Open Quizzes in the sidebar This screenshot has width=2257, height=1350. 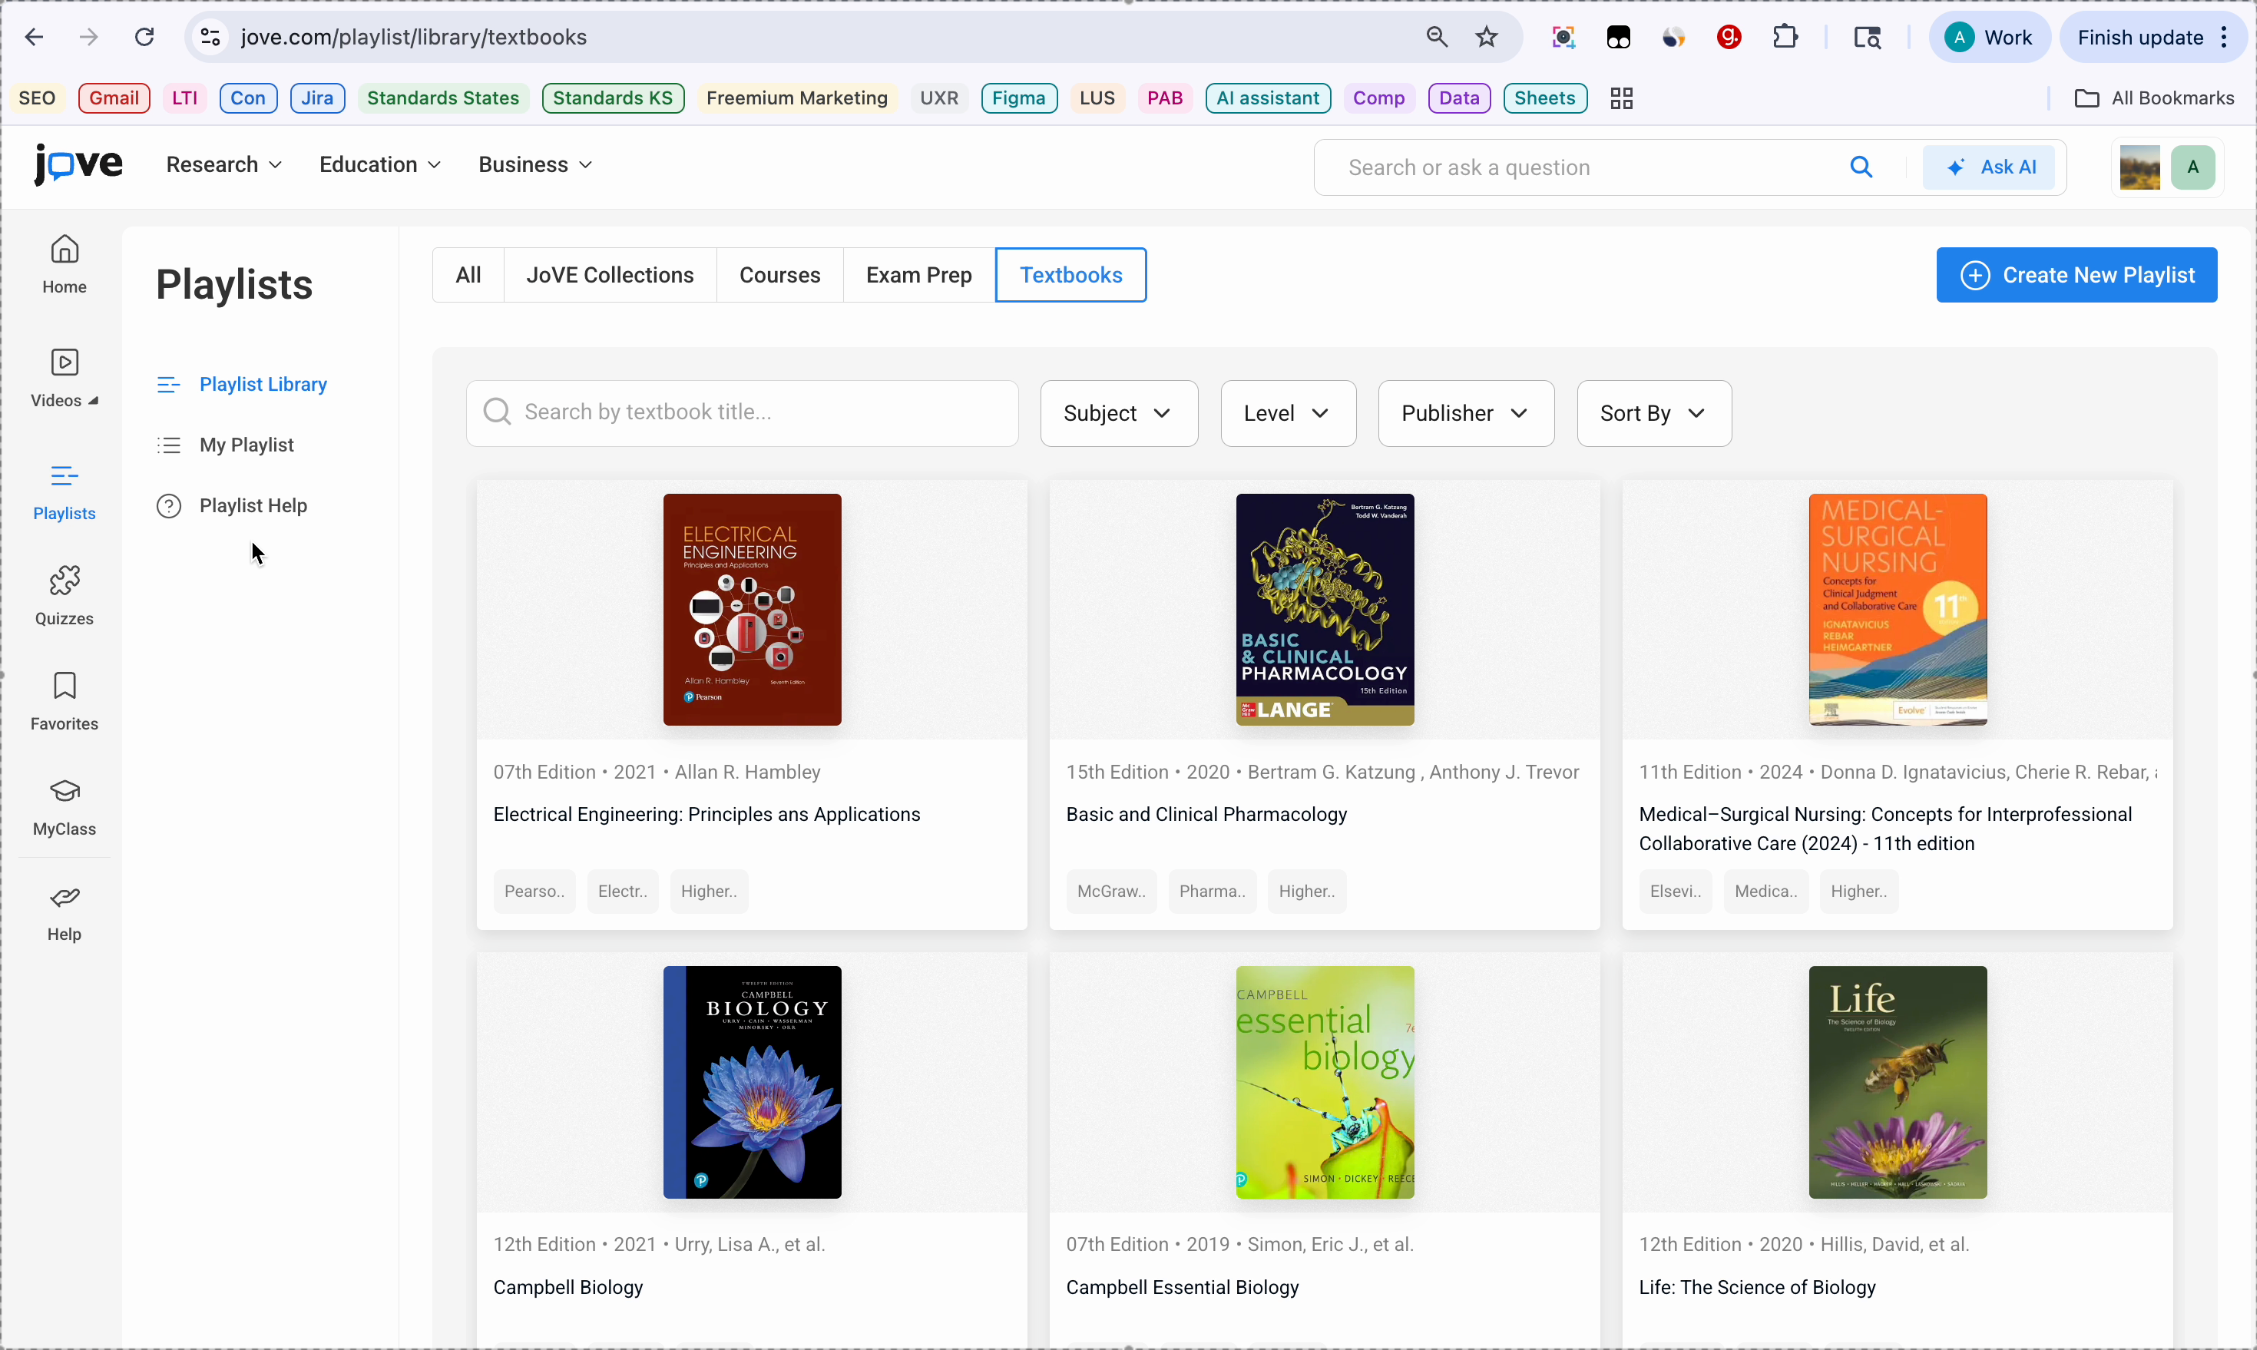pos(64,597)
